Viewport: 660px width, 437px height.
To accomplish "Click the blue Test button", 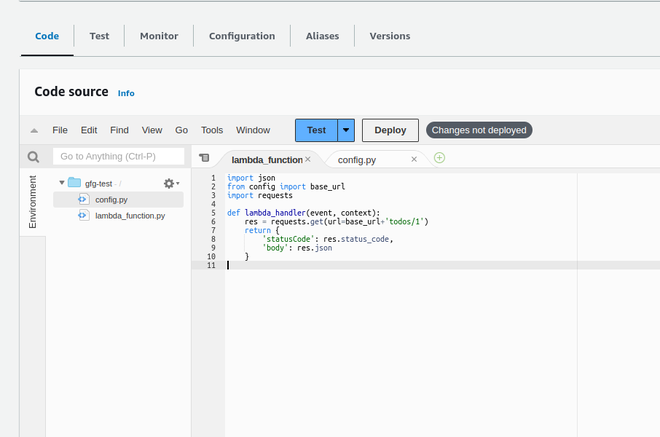I will 316,130.
